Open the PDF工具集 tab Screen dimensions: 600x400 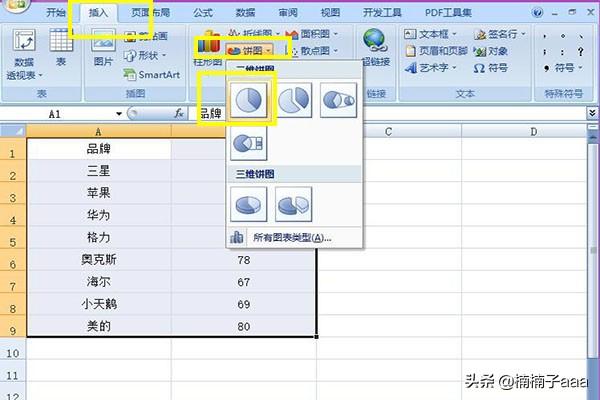[448, 13]
